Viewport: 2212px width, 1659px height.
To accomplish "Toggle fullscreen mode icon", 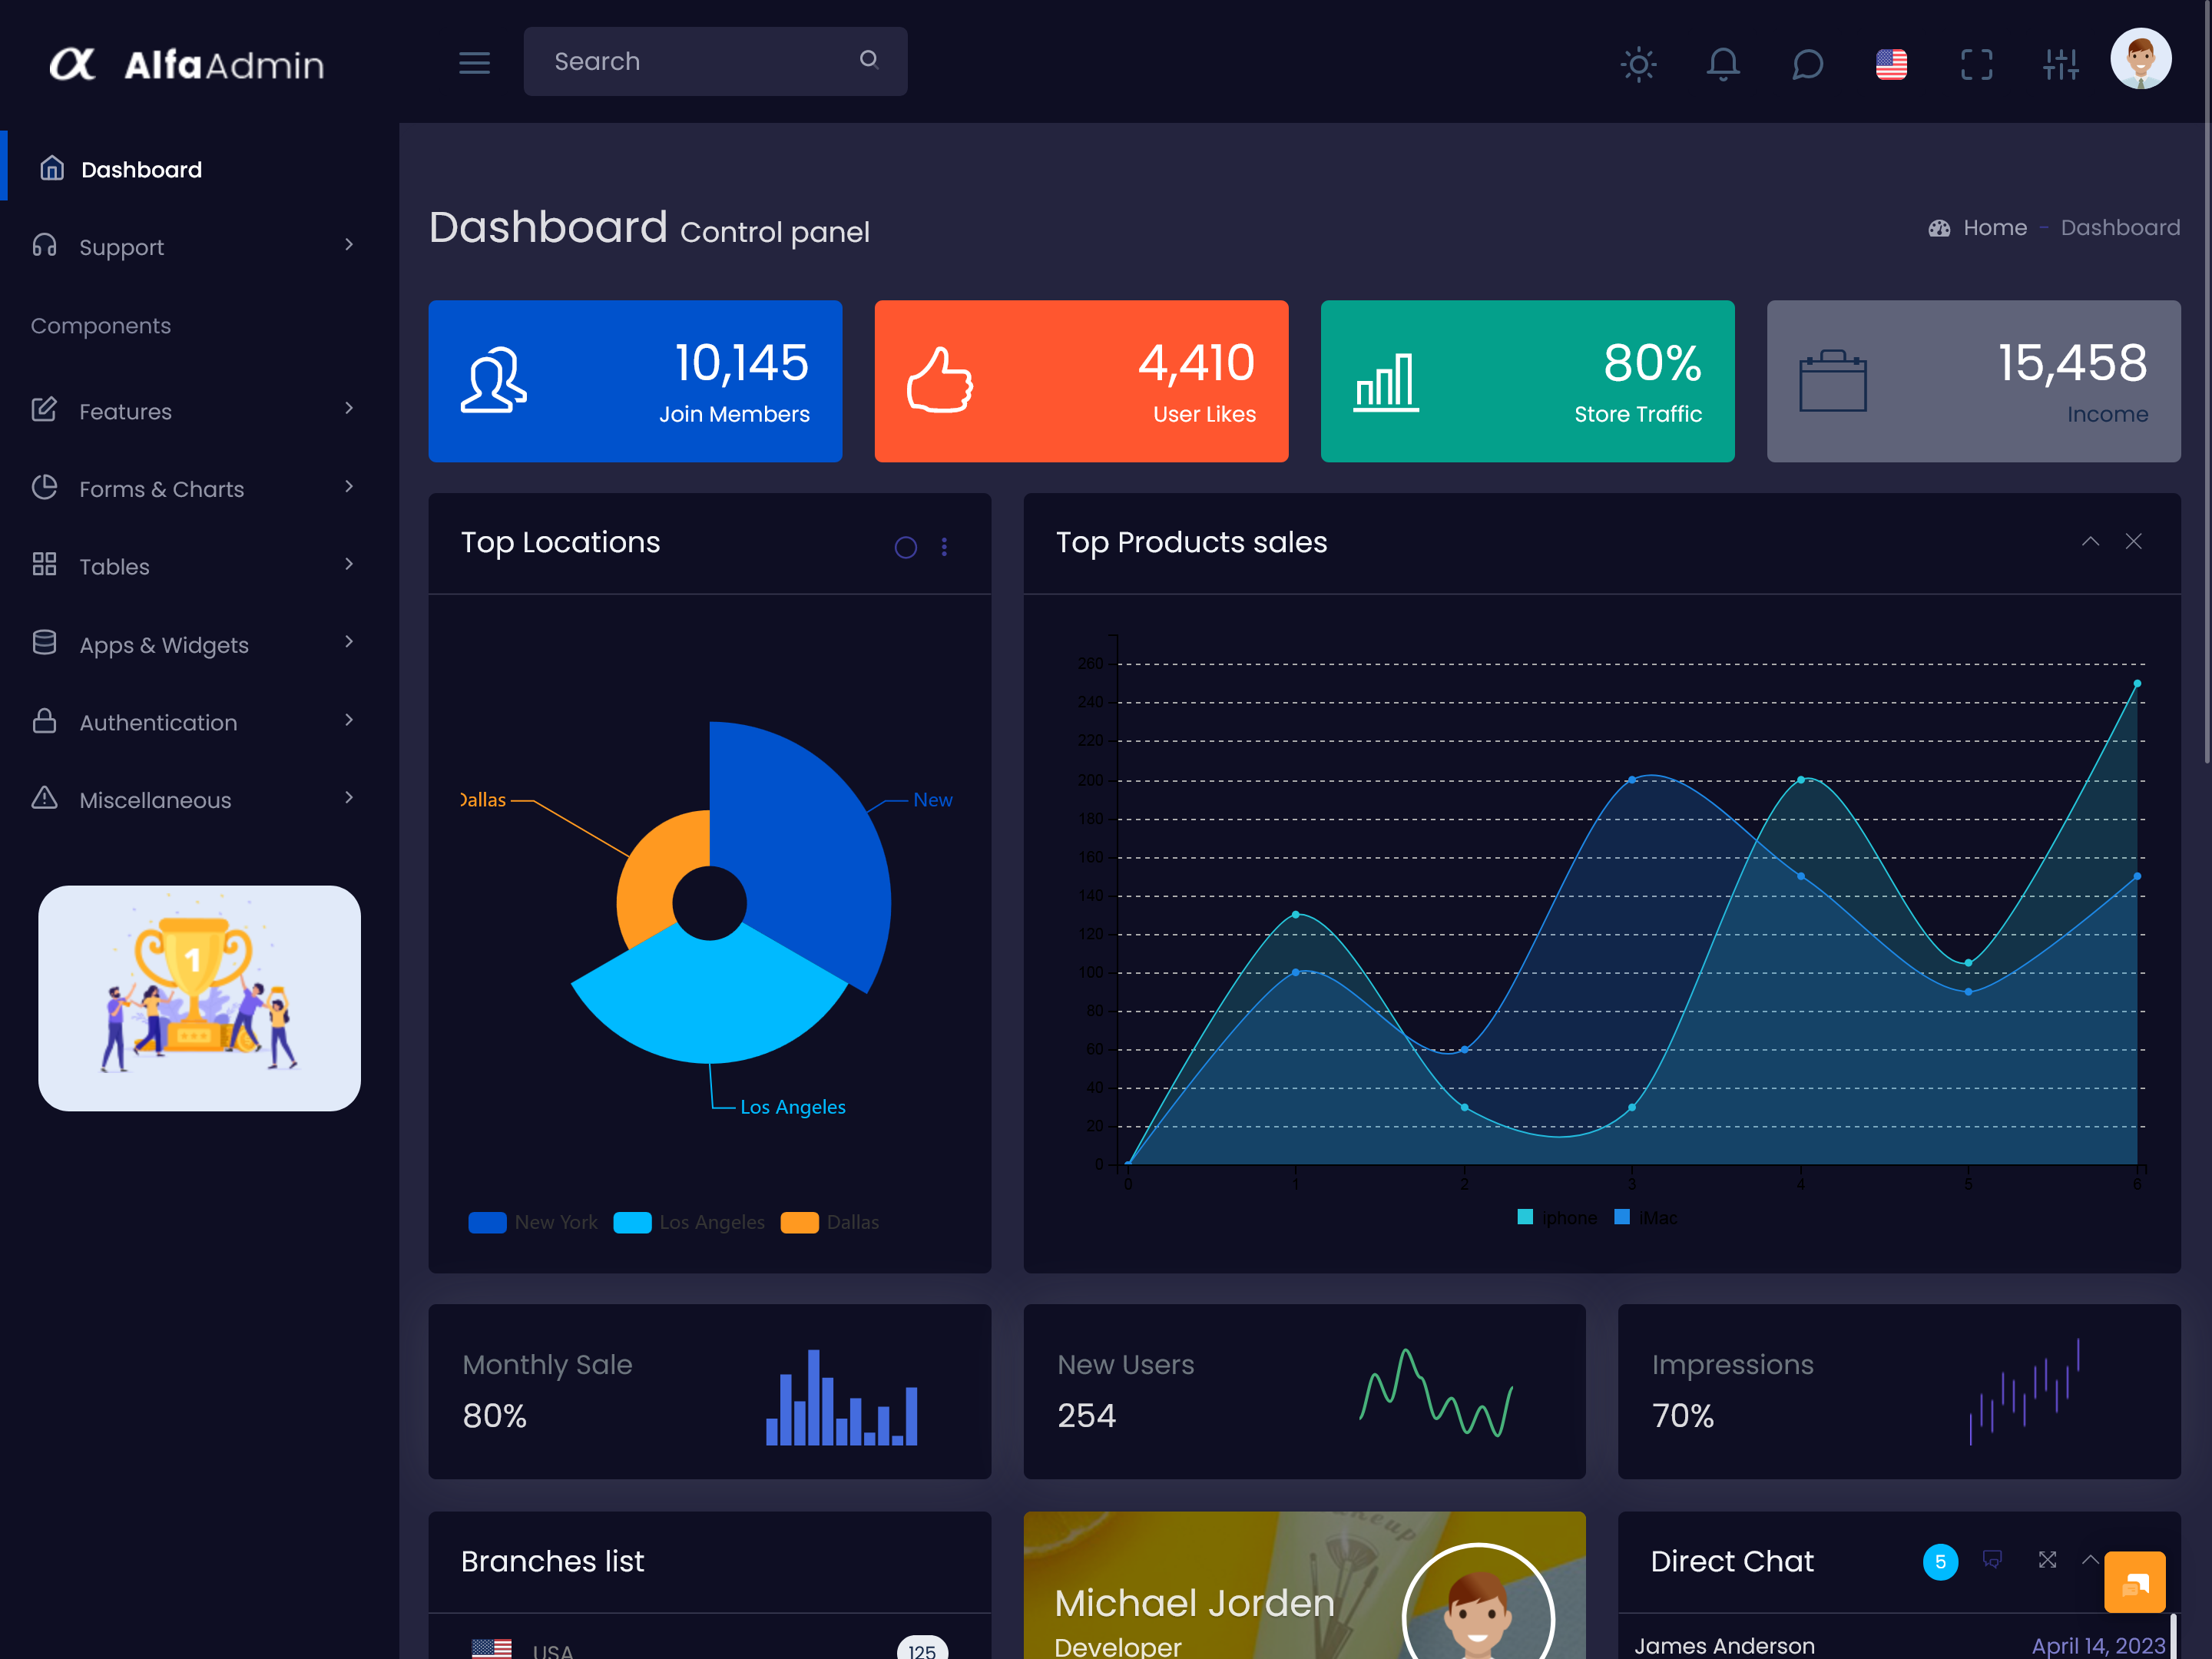I will click(1976, 65).
